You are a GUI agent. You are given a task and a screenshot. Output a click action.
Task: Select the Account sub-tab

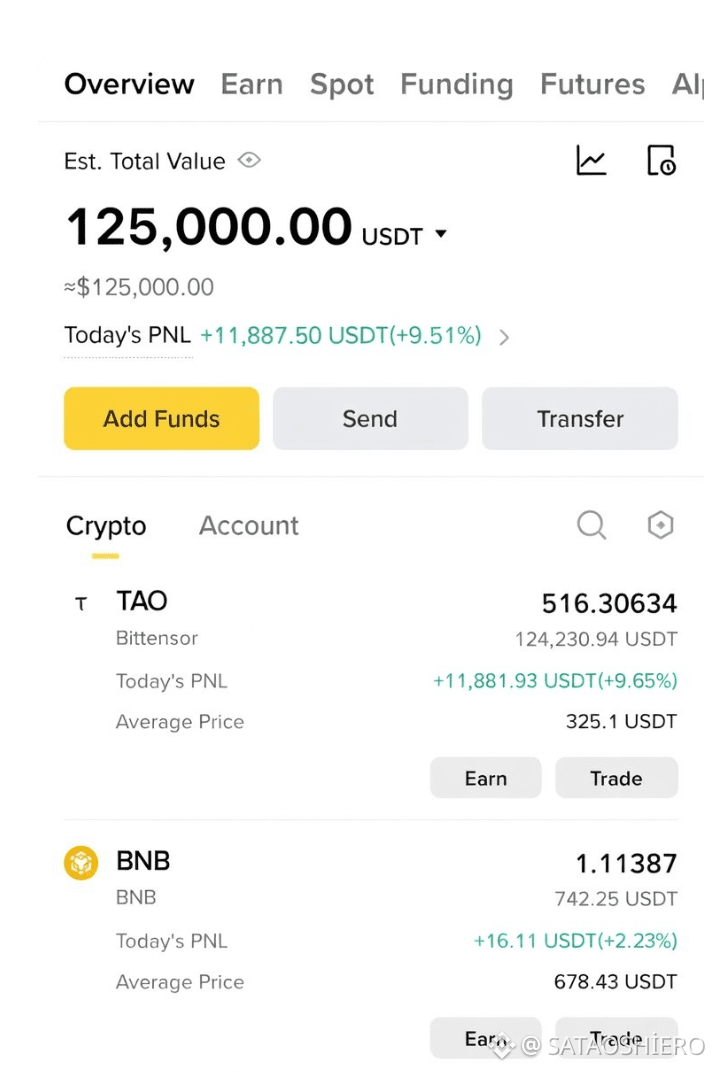(249, 525)
